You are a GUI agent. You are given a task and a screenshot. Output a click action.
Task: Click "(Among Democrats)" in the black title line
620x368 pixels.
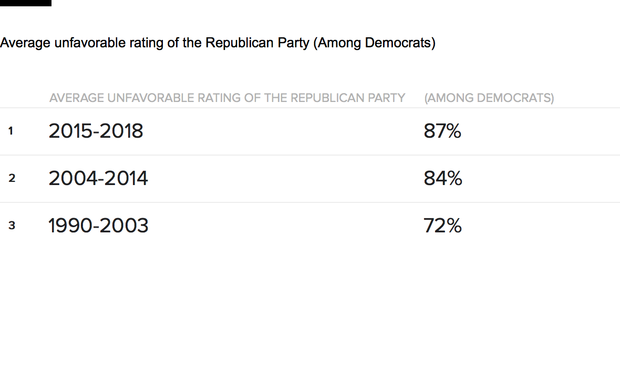point(374,43)
